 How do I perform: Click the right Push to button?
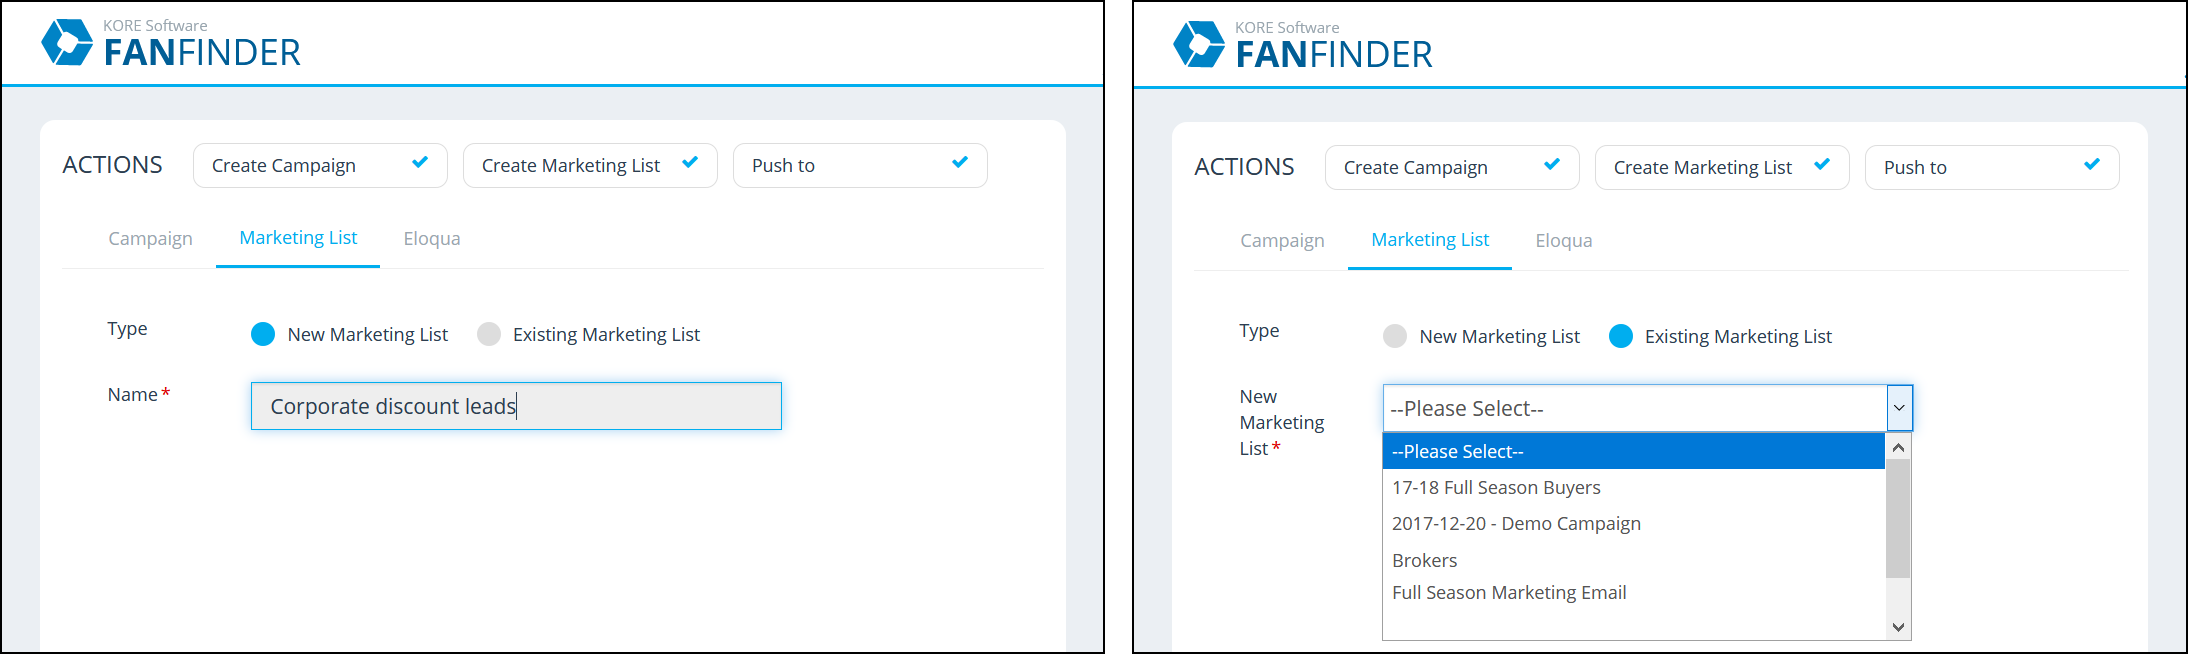pos(1992,167)
